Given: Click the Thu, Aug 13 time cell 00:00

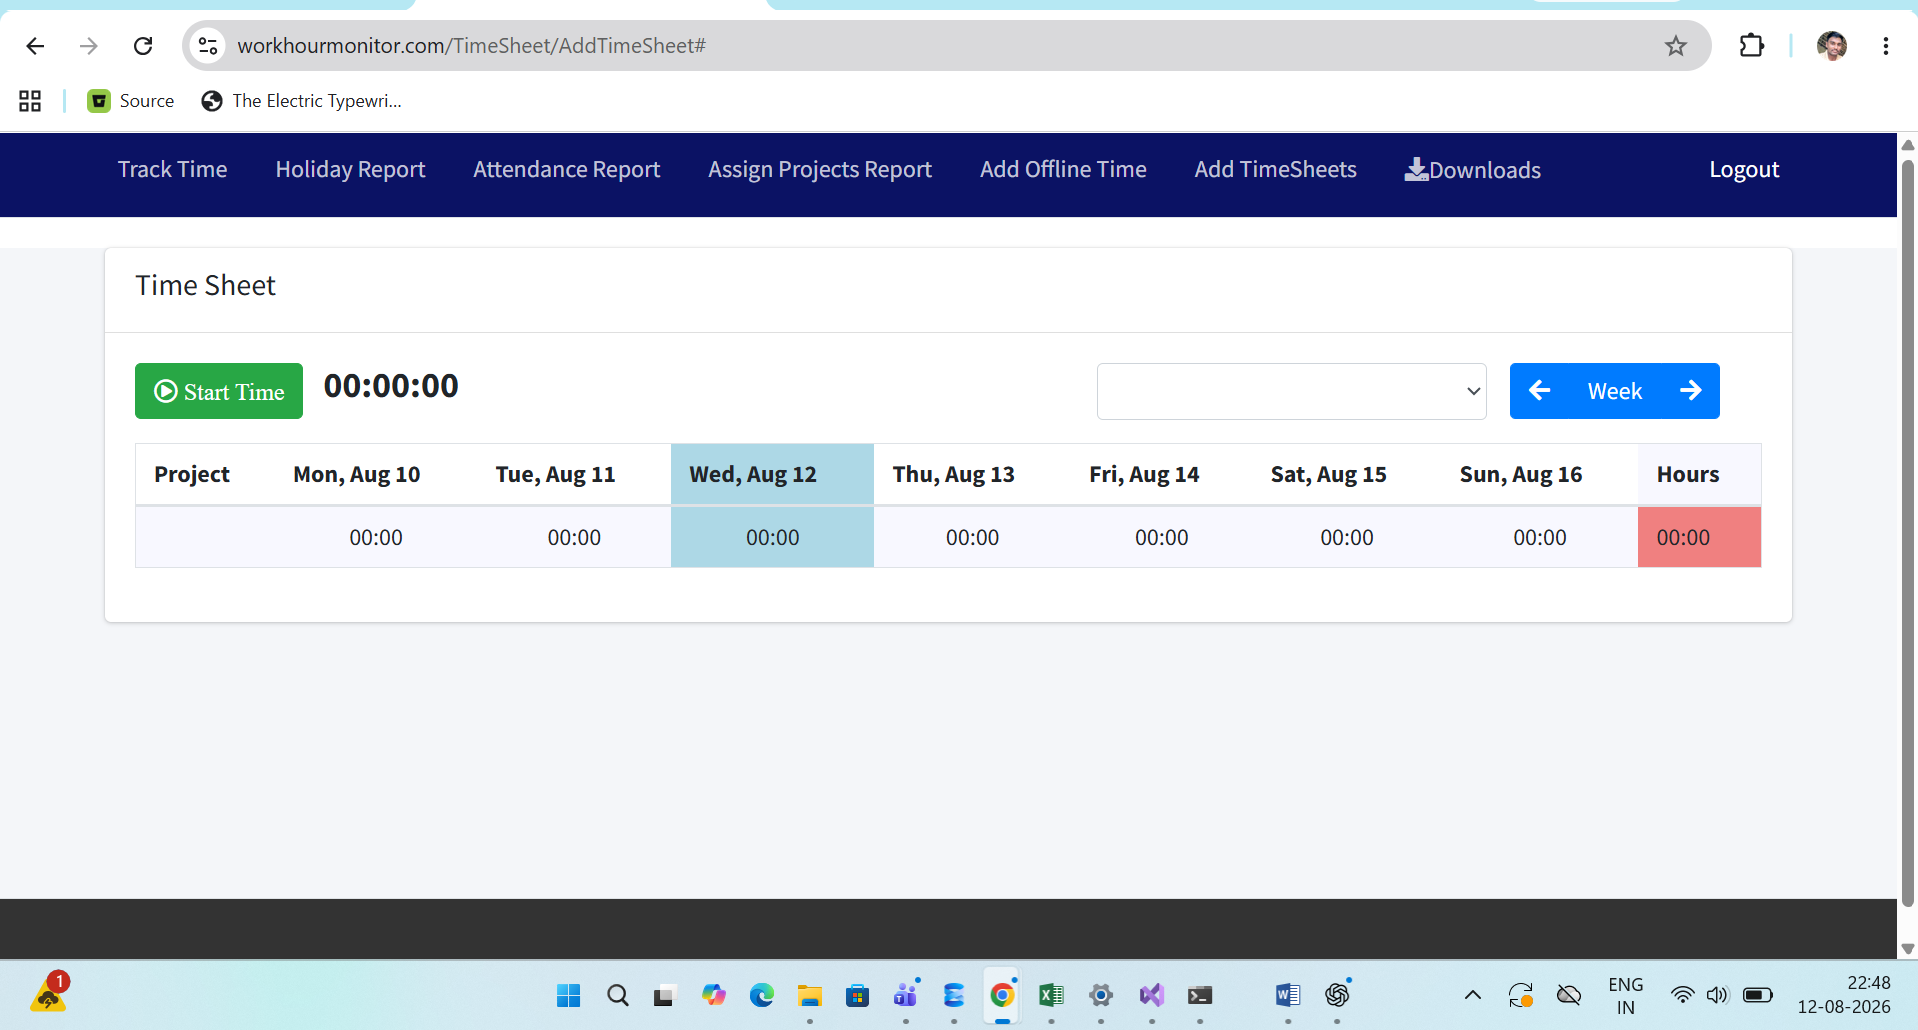Looking at the screenshot, I should point(972,538).
